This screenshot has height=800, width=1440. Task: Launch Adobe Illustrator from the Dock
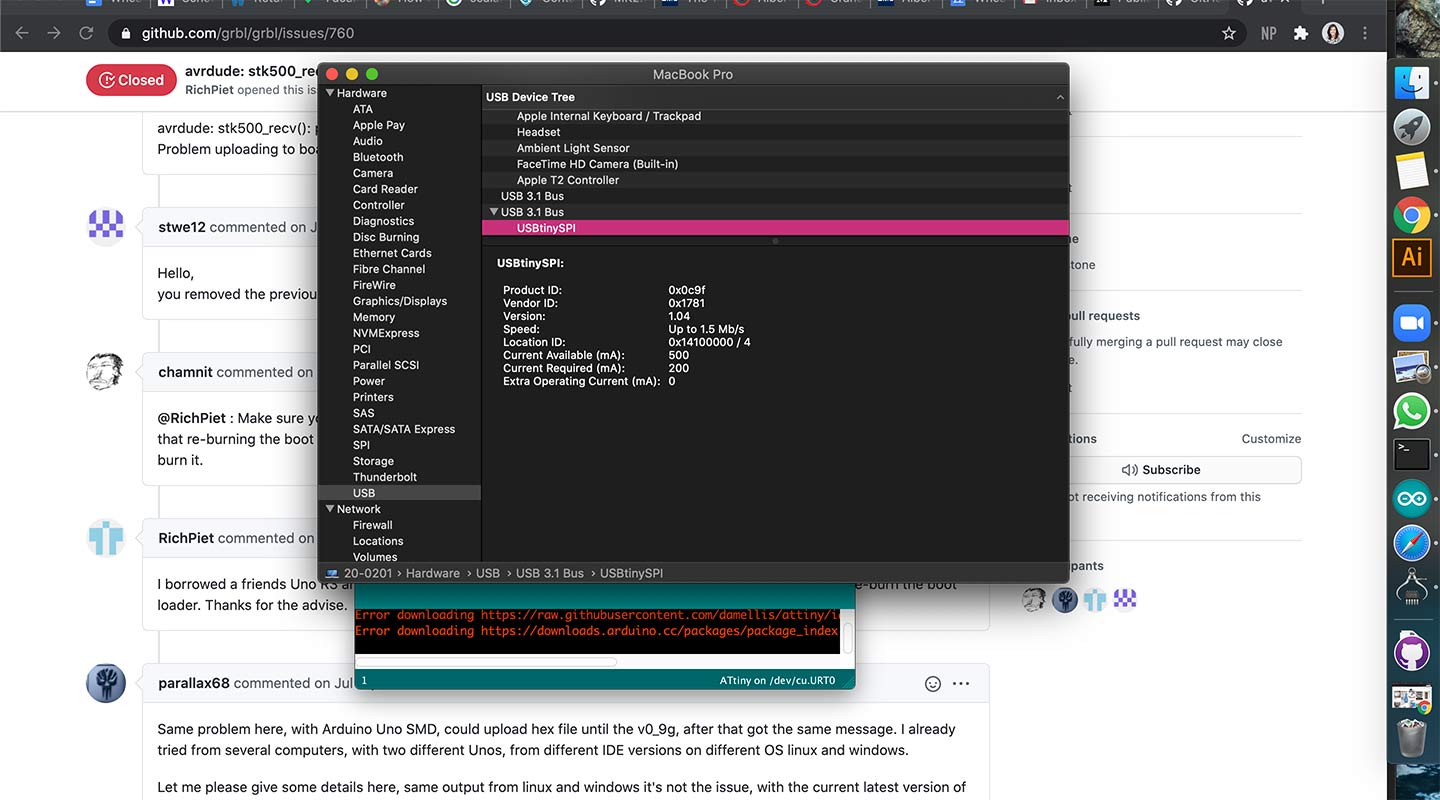pyautogui.click(x=1412, y=258)
